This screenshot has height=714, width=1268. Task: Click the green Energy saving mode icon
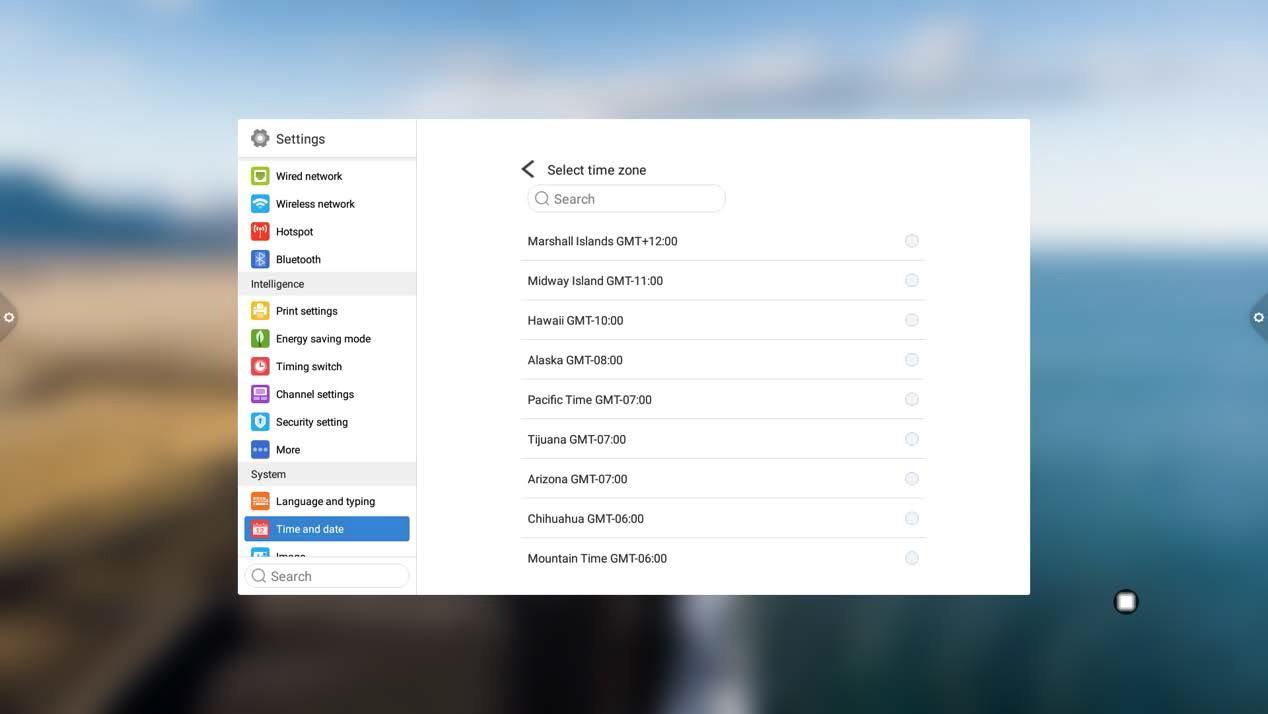click(x=260, y=339)
